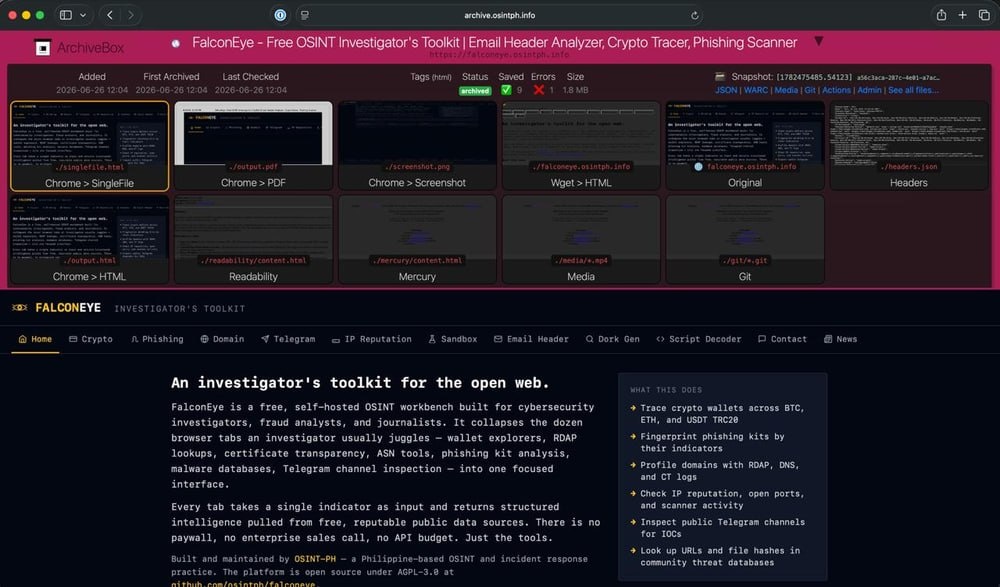1000x587 pixels.
Task: Collapse the header with the down triangle
Action: click(818, 41)
